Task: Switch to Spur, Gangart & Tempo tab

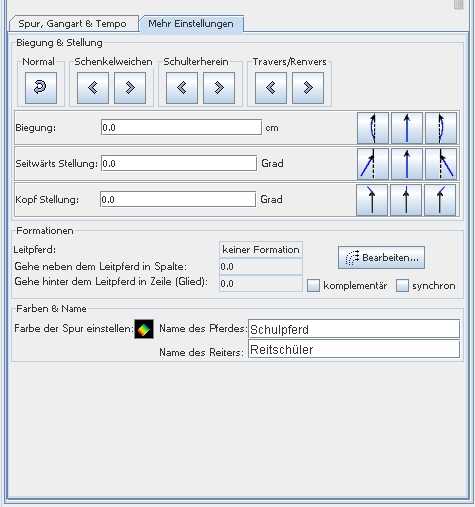Action: tap(73, 24)
